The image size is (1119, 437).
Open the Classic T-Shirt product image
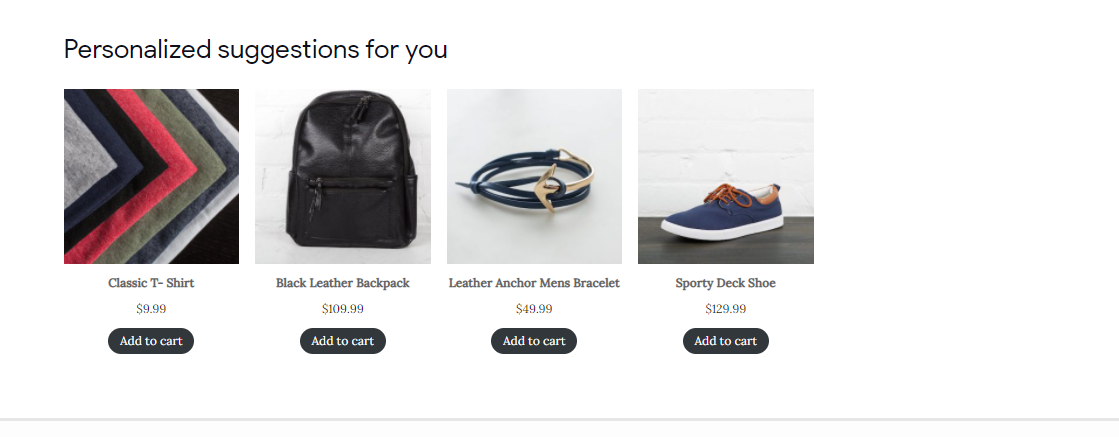point(151,176)
